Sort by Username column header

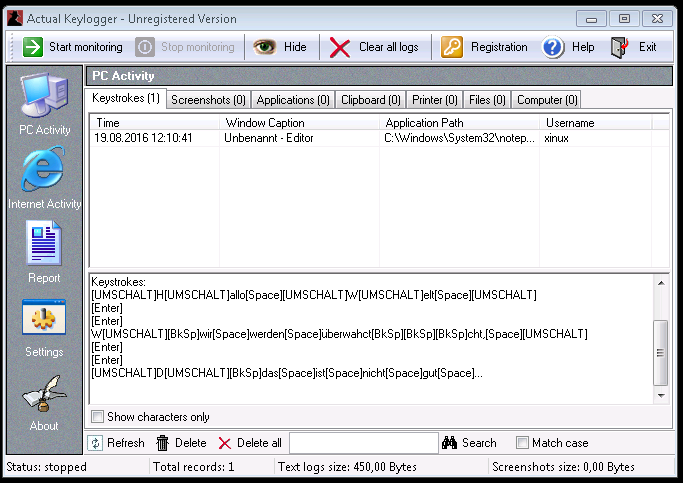click(595, 123)
